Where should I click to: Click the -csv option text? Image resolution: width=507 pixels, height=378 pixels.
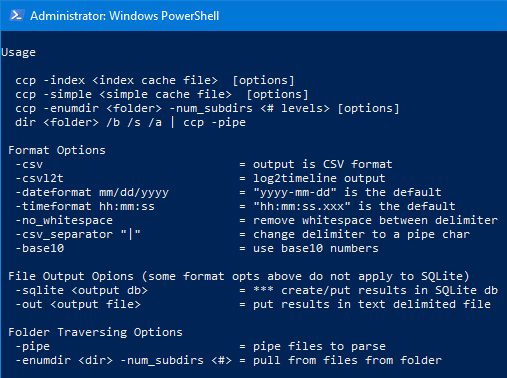pos(29,164)
